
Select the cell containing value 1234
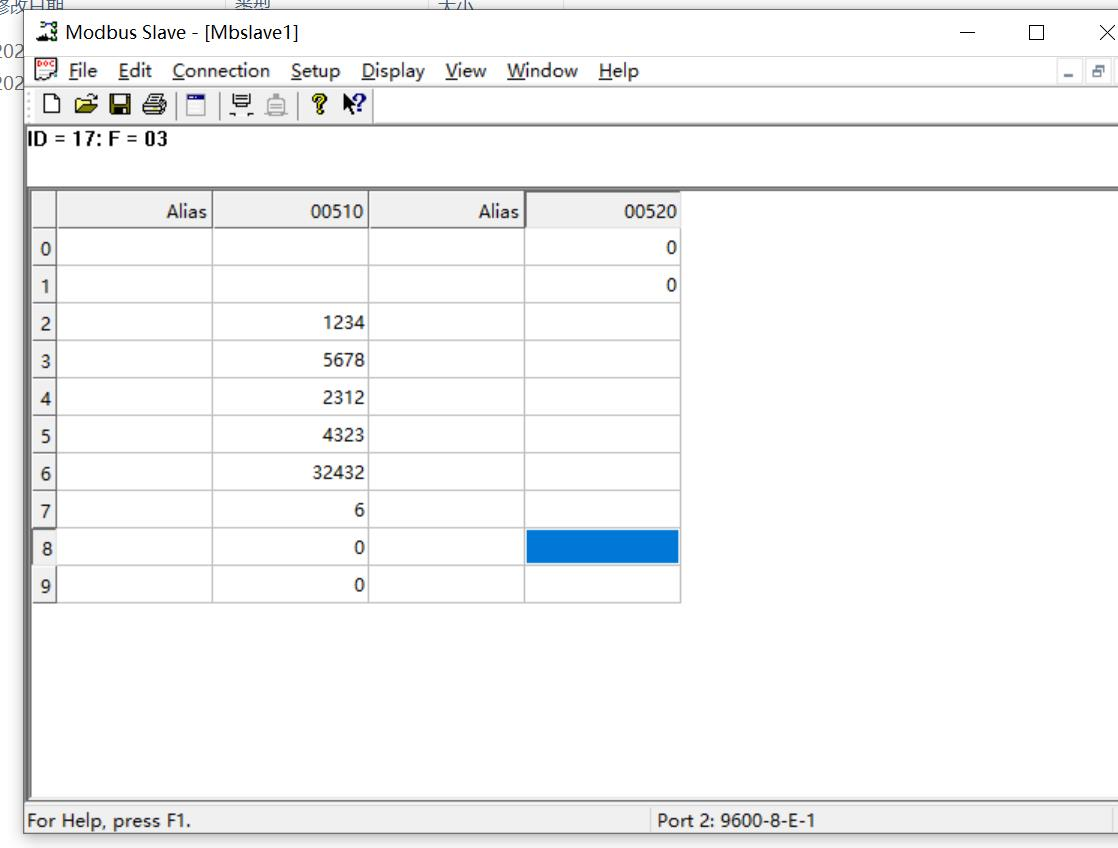tap(291, 322)
